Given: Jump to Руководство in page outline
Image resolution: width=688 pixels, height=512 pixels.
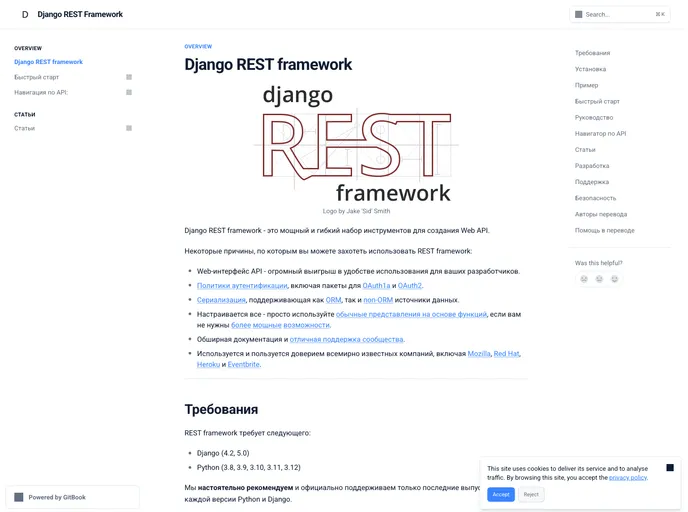Looking at the screenshot, I should (x=594, y=118).
